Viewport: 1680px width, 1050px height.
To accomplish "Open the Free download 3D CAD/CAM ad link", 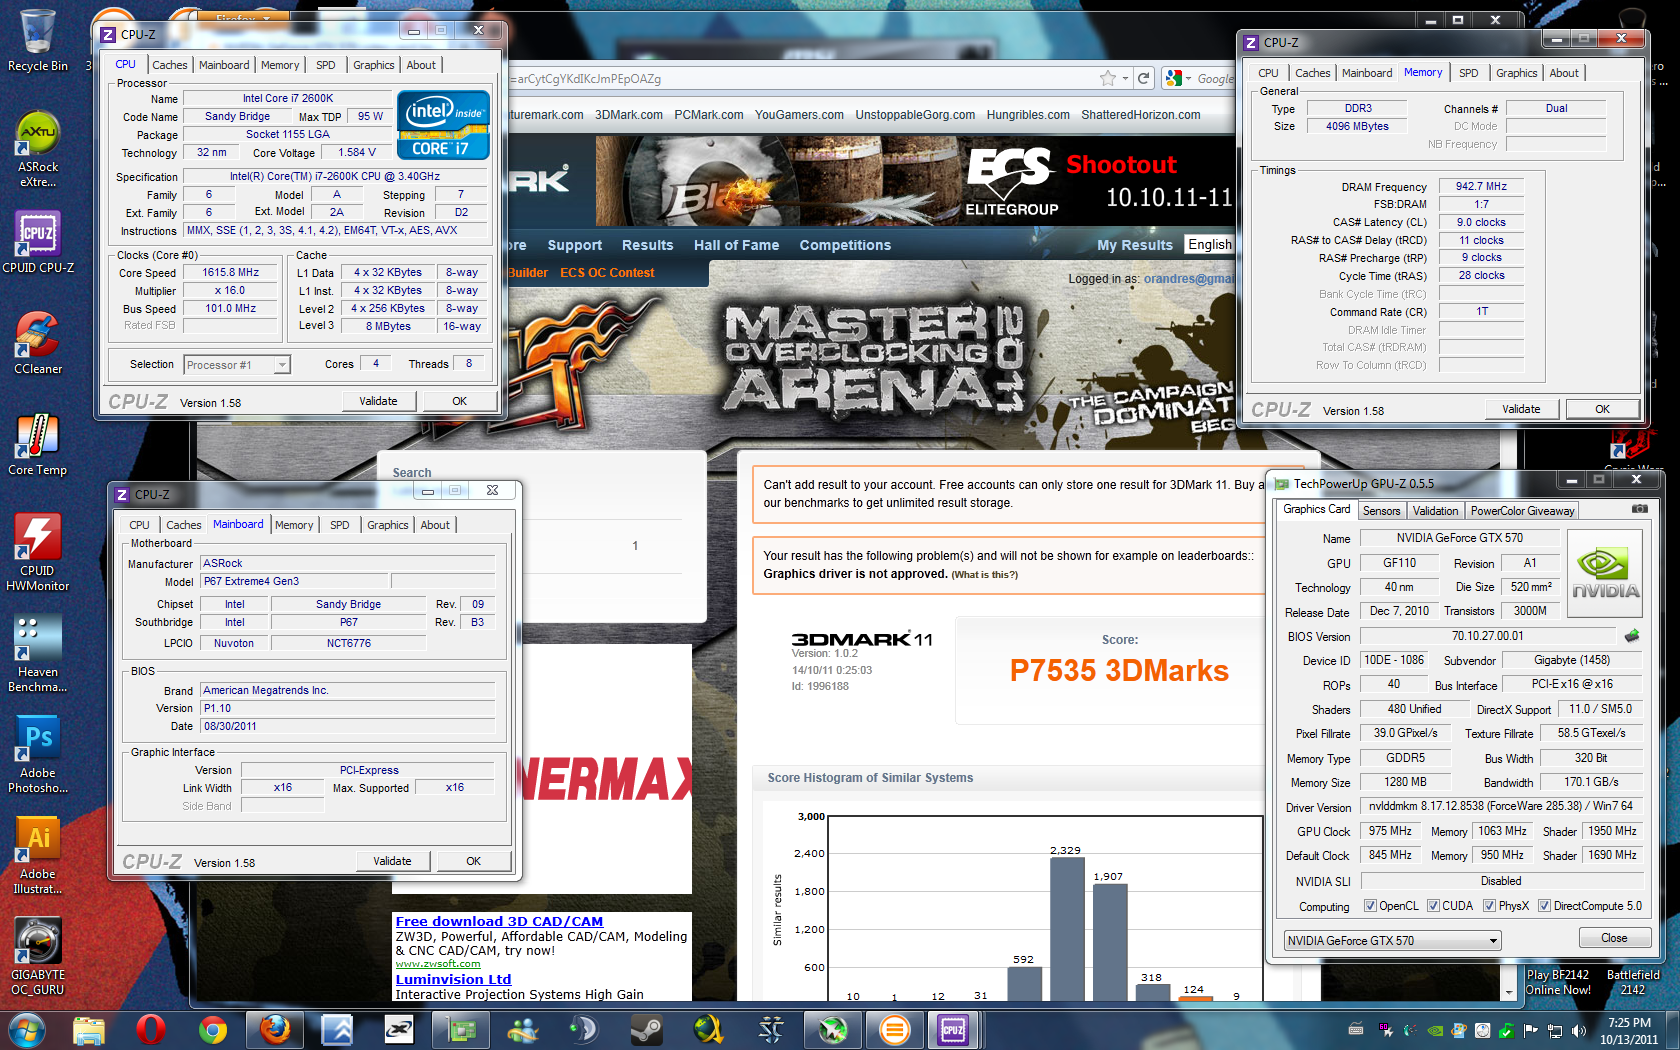I will tap(499, 922).
